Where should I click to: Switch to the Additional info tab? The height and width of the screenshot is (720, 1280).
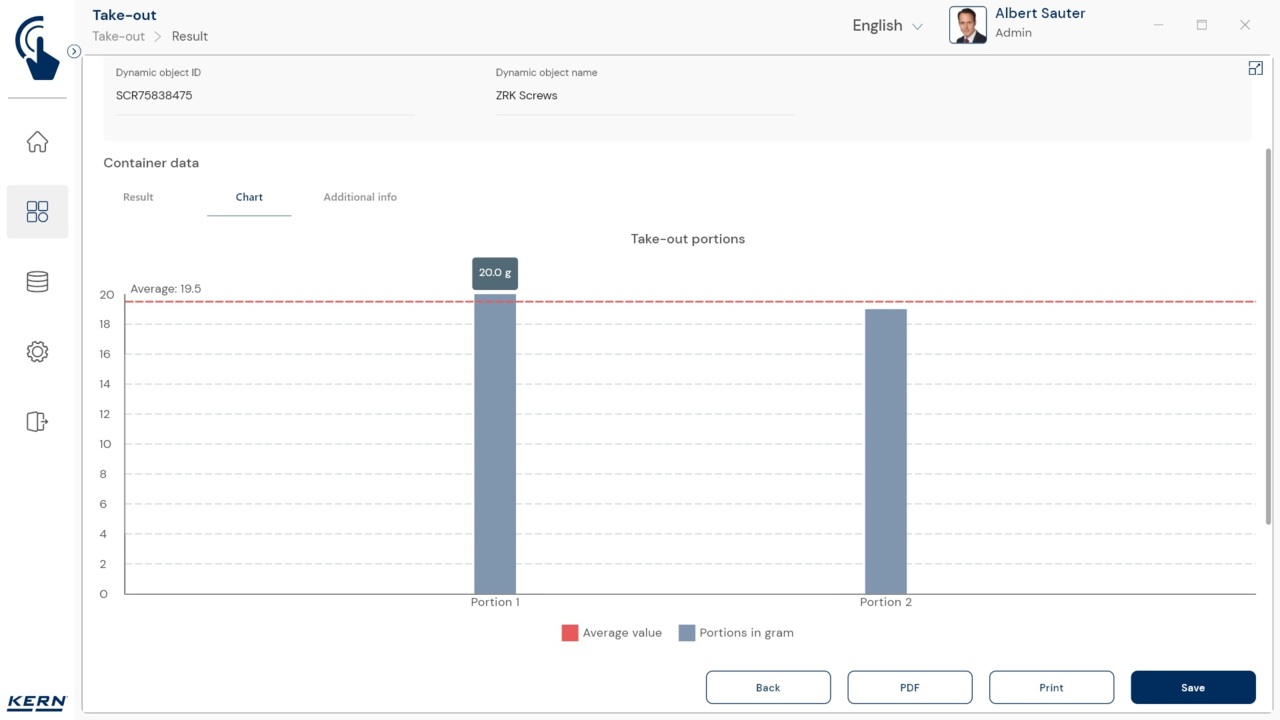point(360,197)
